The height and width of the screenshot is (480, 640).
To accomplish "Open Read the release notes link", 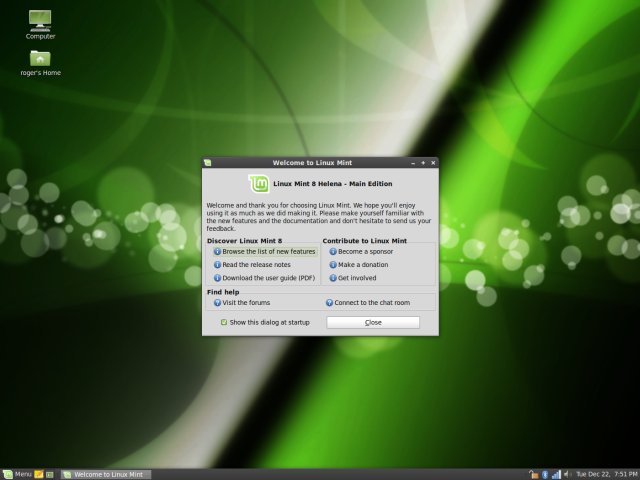I will tap(258, 265).
